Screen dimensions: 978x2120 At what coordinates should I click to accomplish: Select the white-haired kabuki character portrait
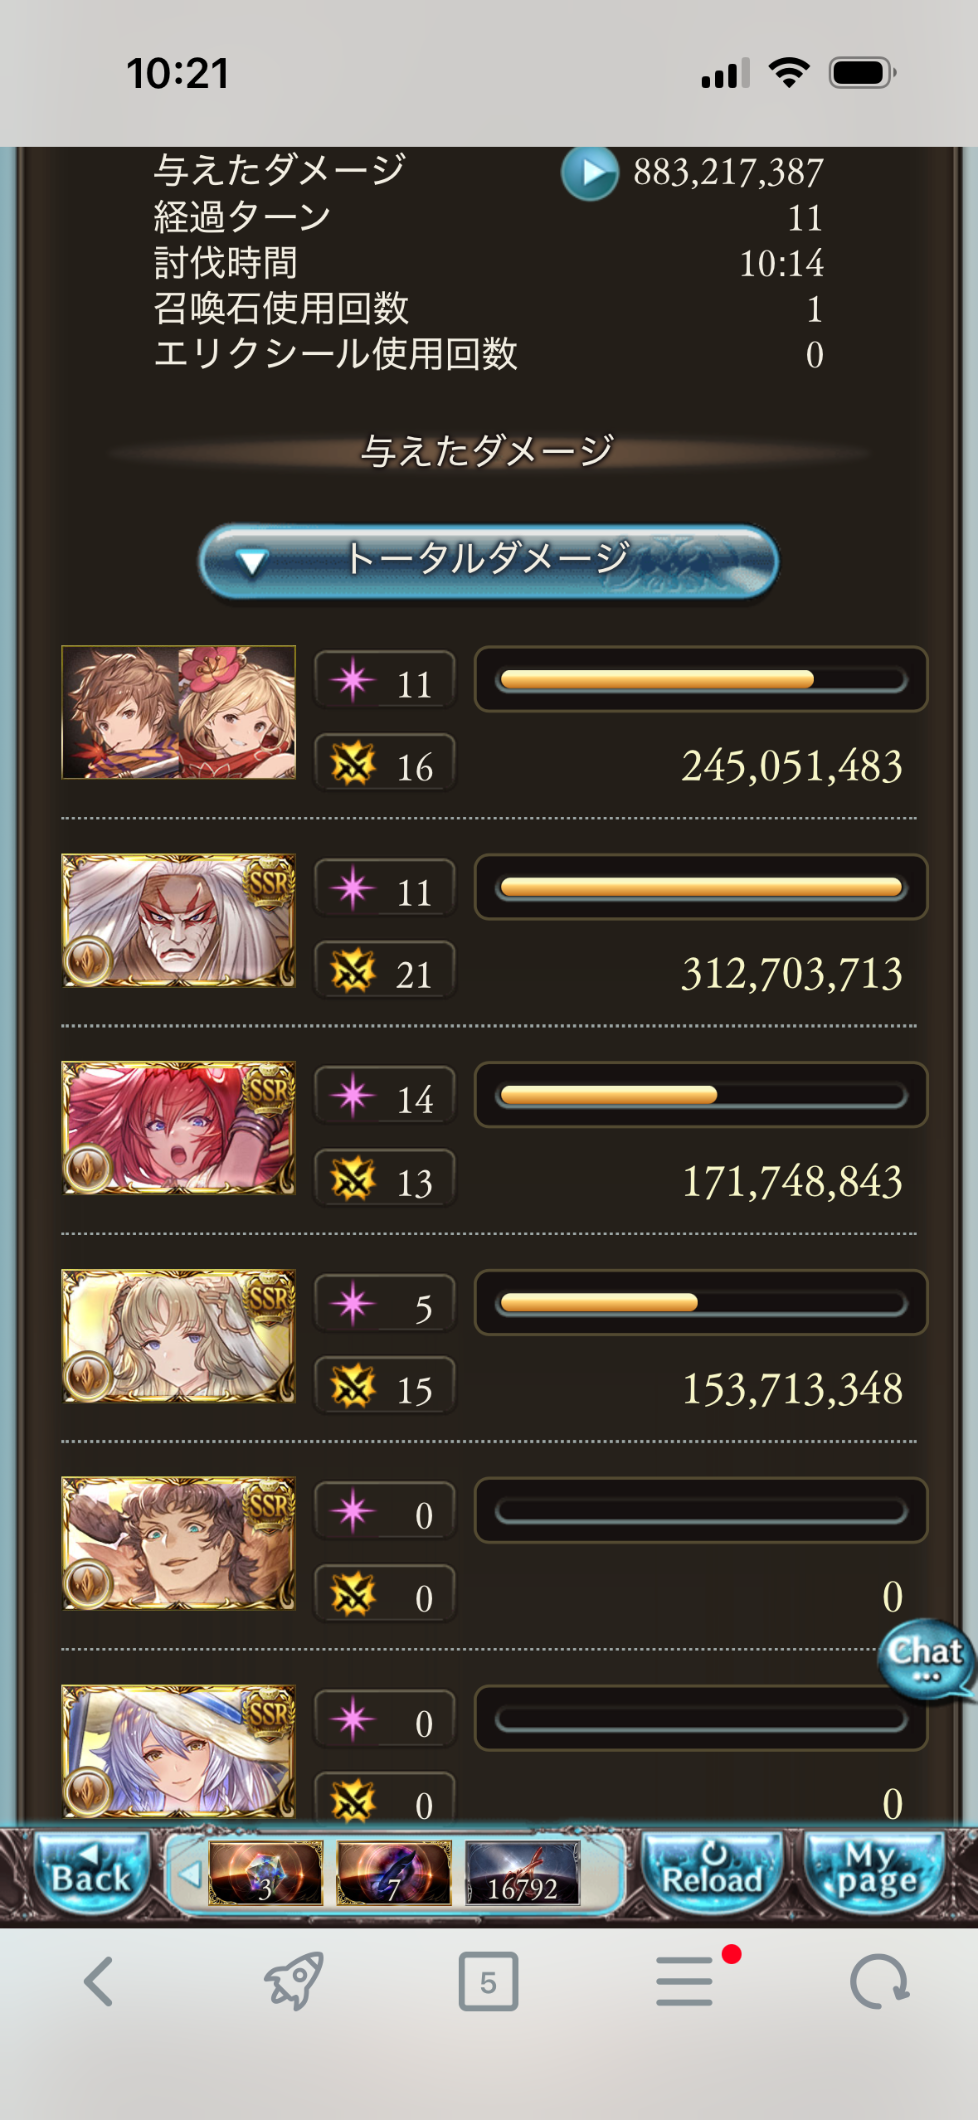pos(179,920)
